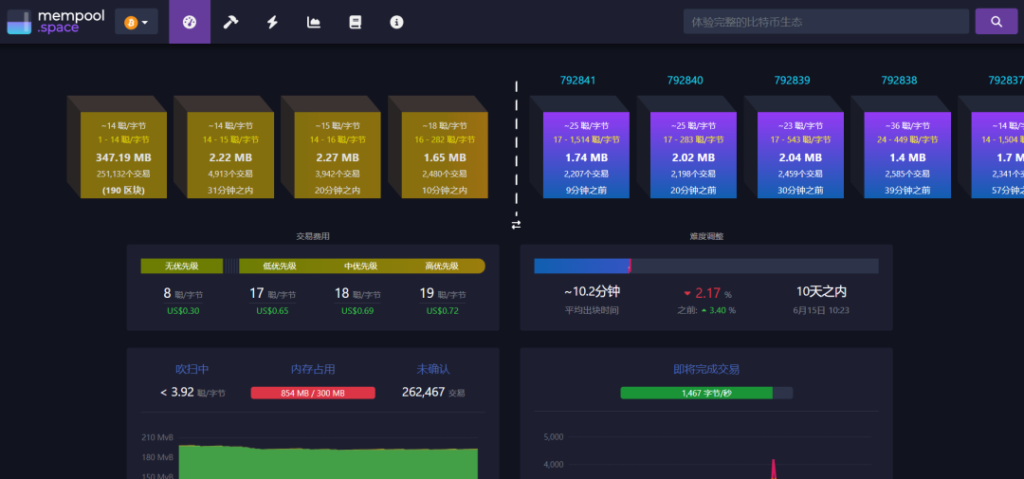1024x479 pixels.
Task: Open the mined 2.02 MB block
Action: [x=692, y=155]
